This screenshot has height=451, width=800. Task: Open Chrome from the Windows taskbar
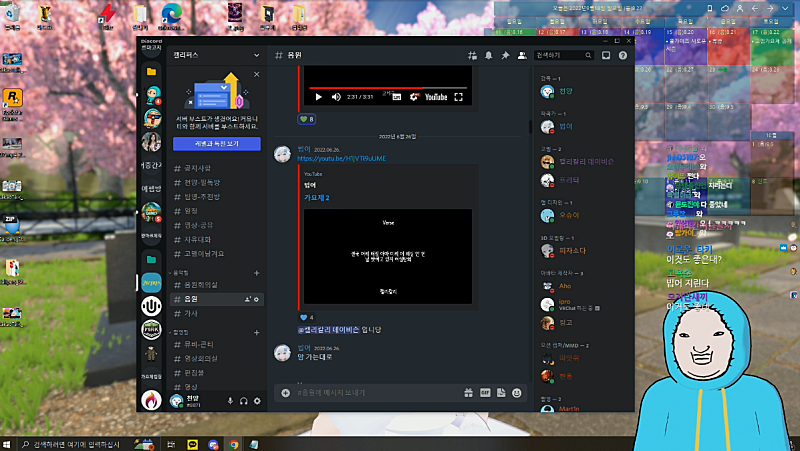coord(234,444)
